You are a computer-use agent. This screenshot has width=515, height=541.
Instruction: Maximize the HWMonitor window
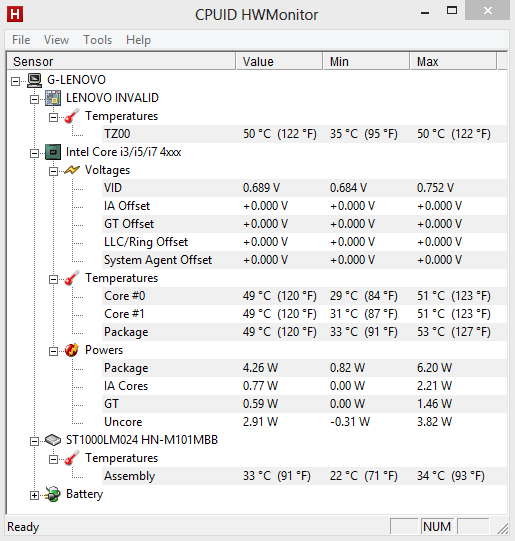click(x=452, y=10)
